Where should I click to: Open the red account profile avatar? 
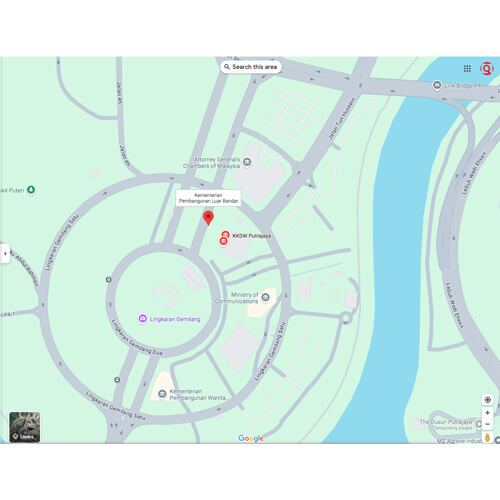(x=487, y=69)
